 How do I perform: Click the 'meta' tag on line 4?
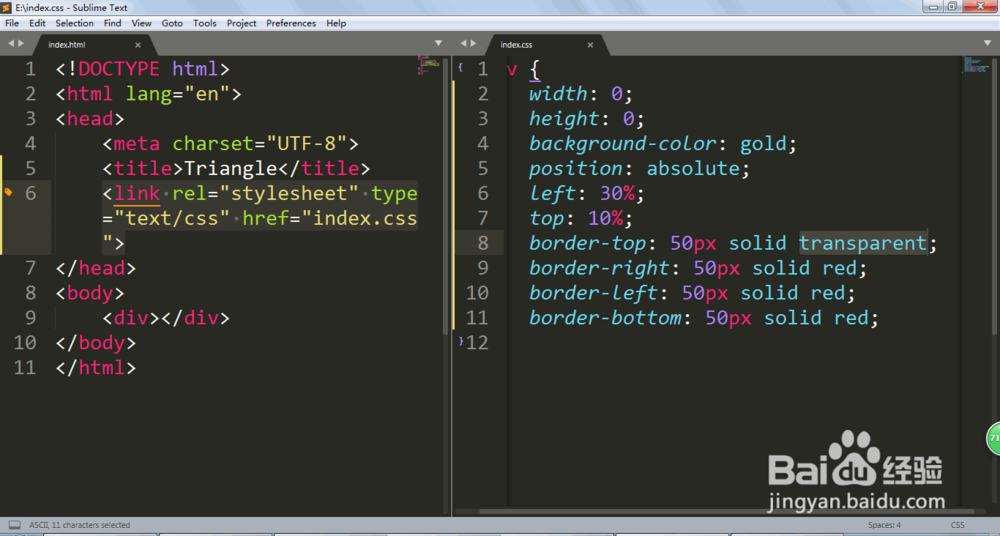click(x=136, y=143)
